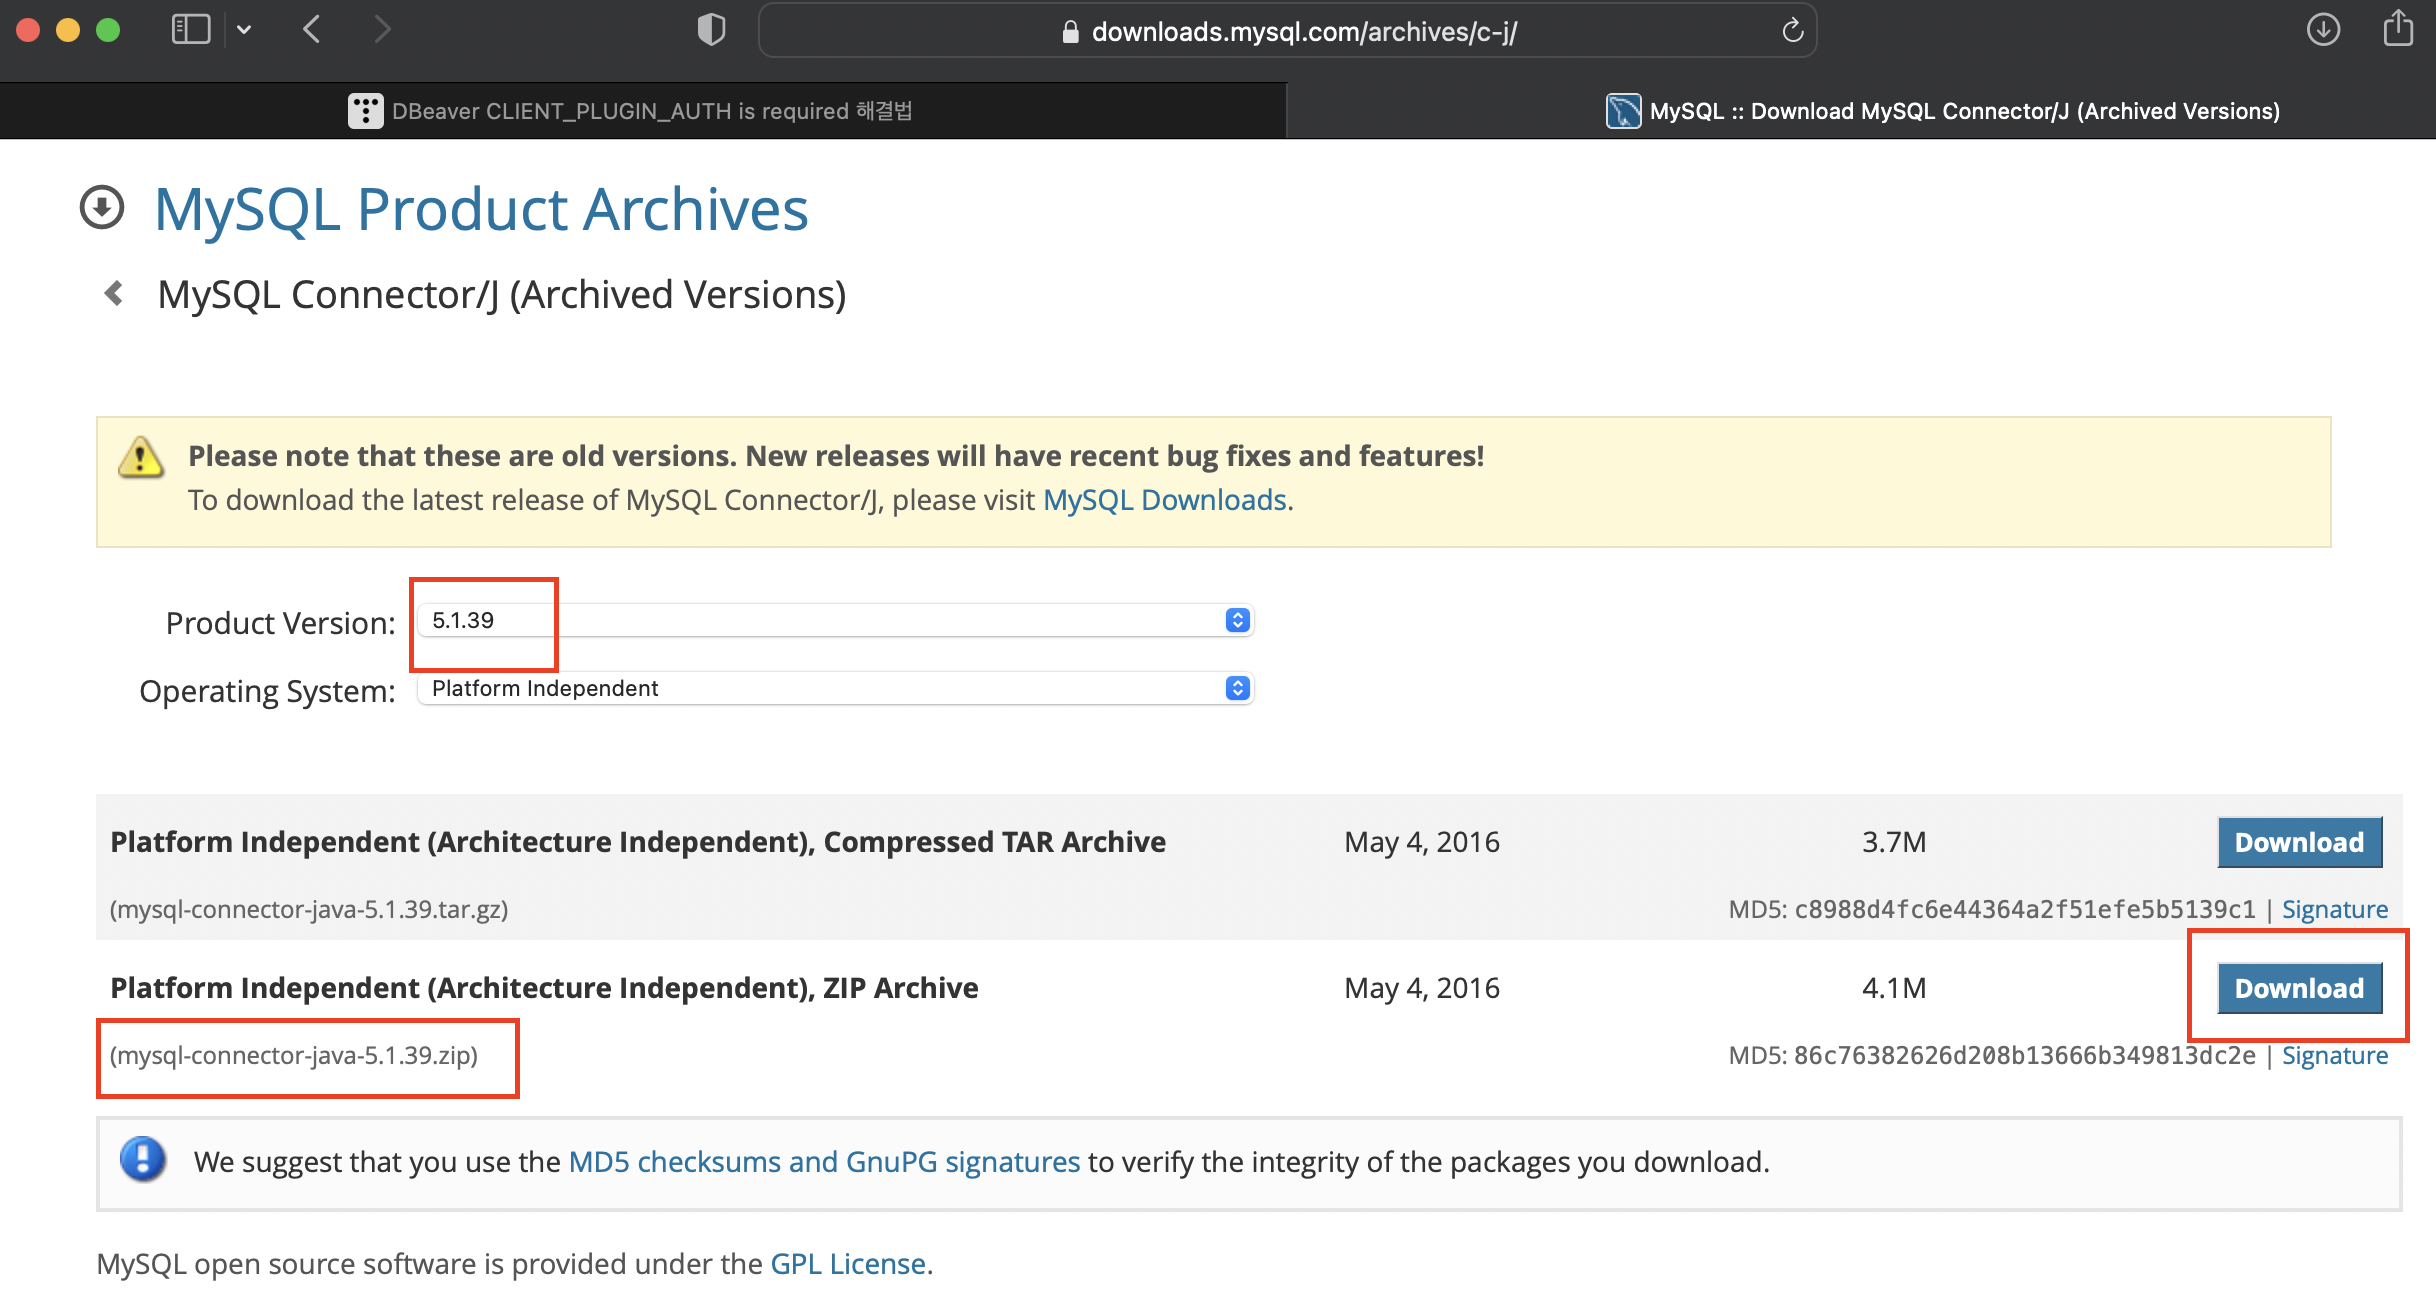Show Safari downloads list icon
Viewport: 2436px width, 1308px height.
[2323, 30]
